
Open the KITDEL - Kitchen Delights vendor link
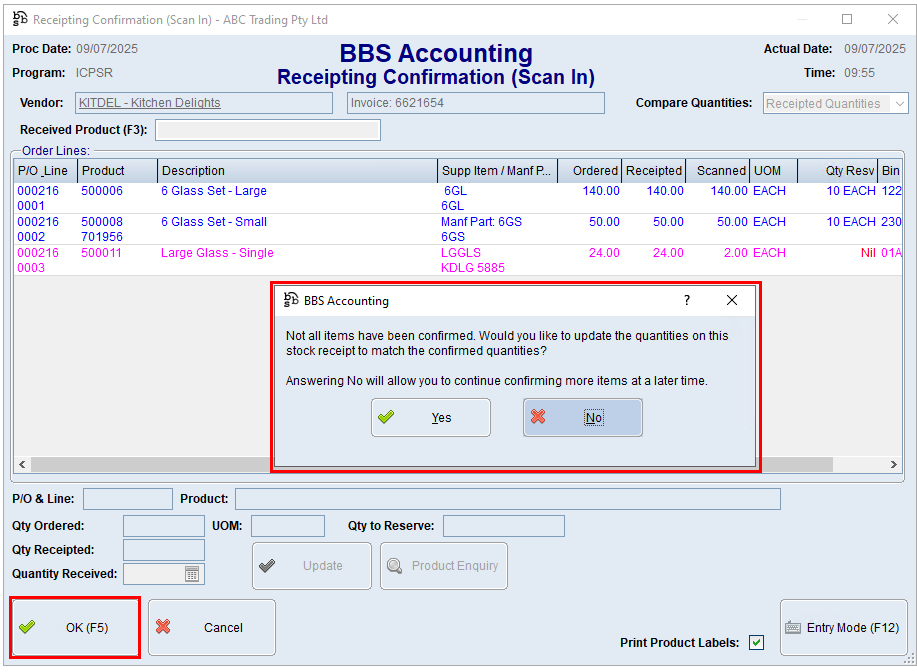pyautogui.click(x=150, y=103)
